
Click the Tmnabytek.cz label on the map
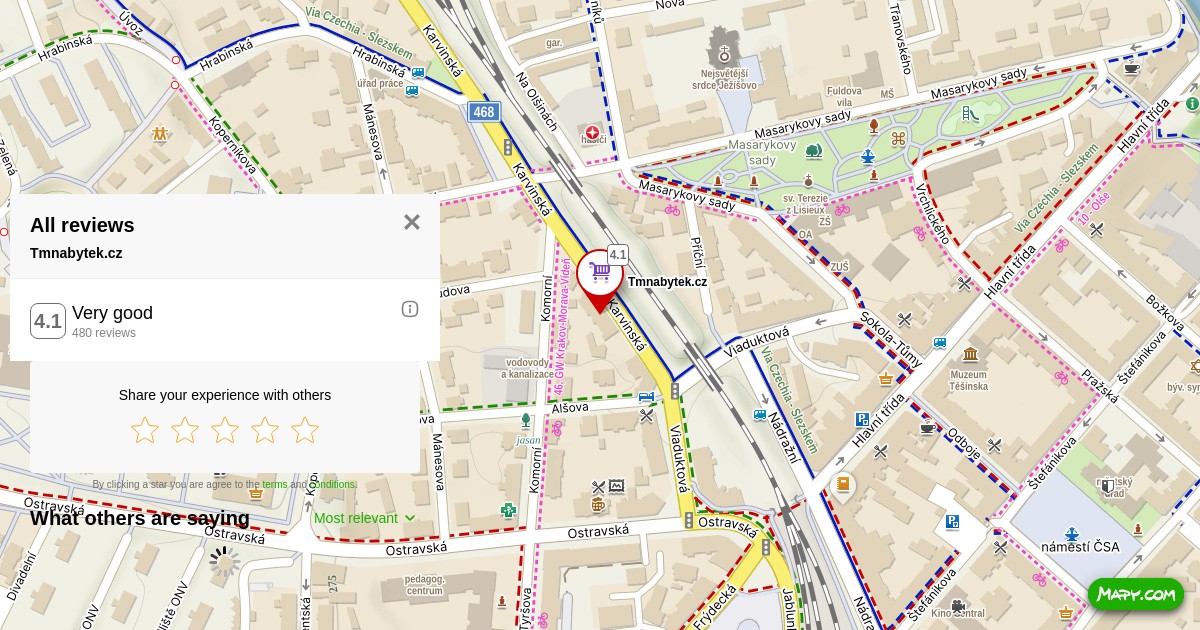(667, 282)
